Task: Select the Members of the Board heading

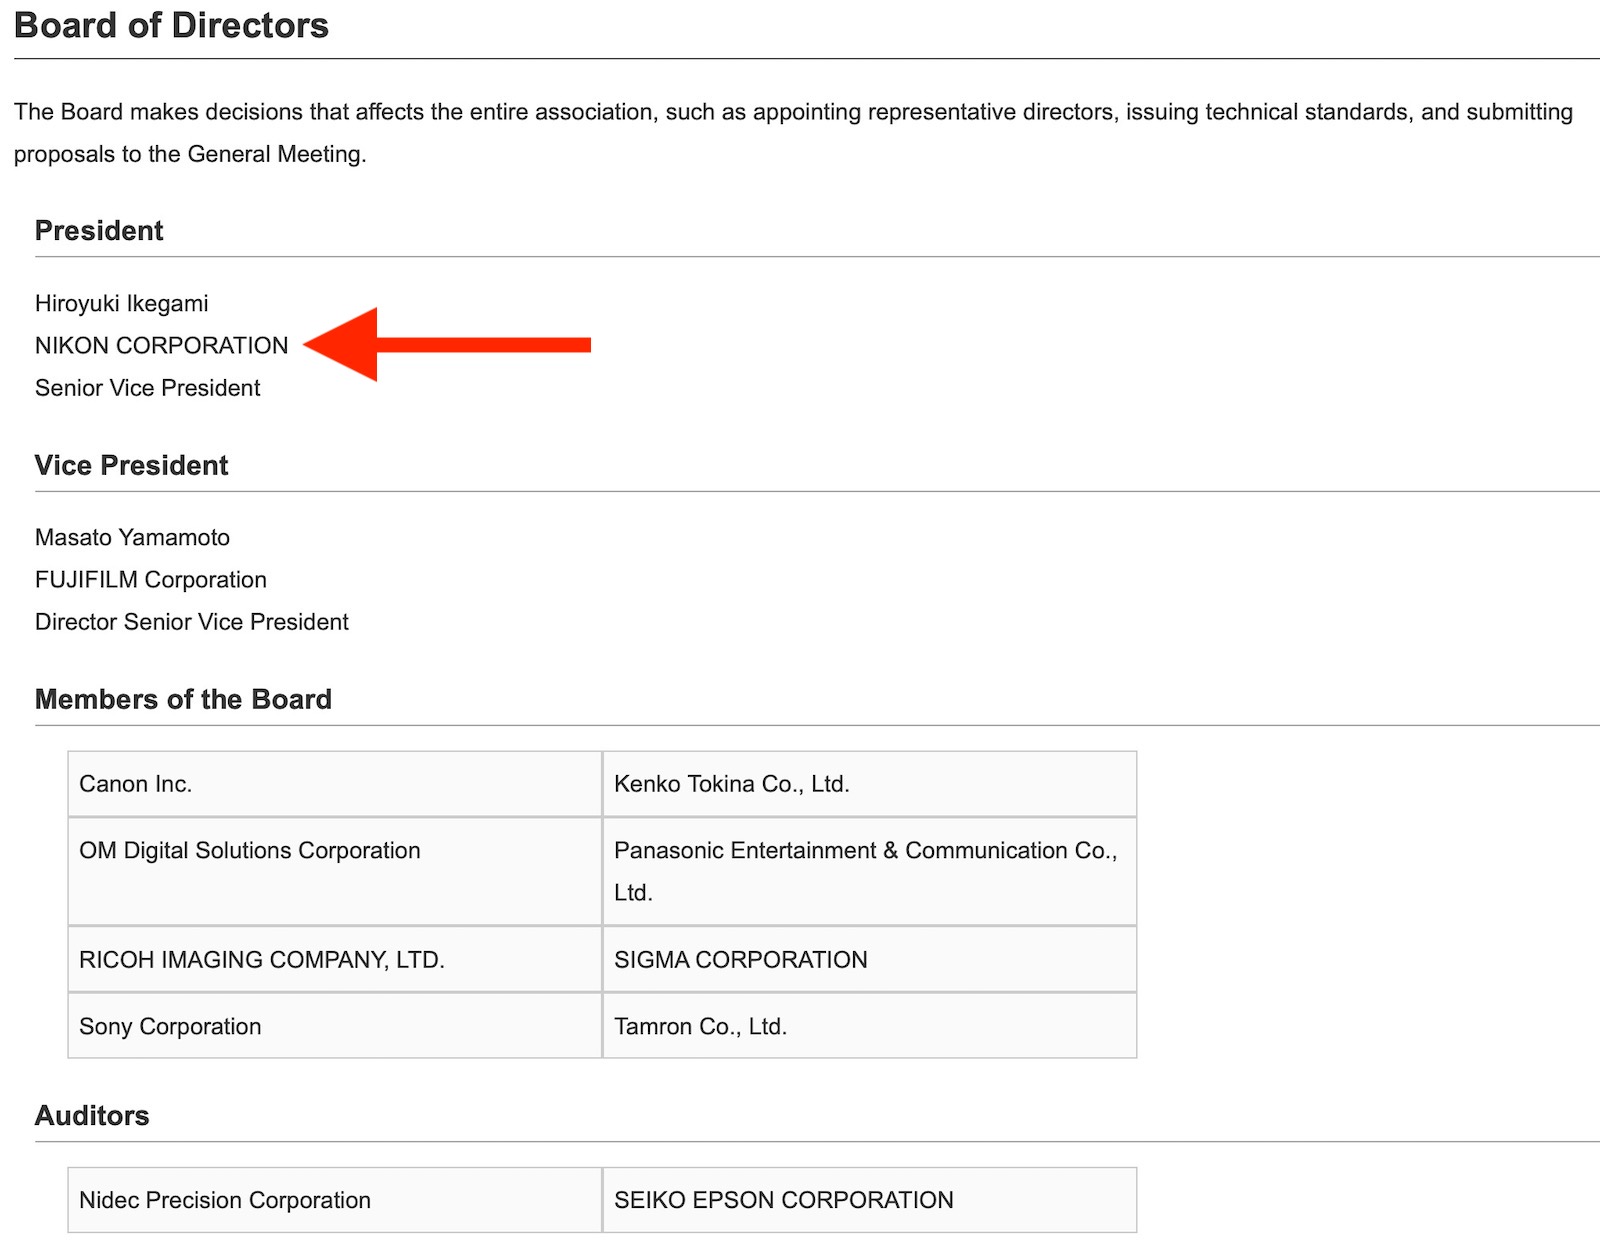Action: coord(183,700)
